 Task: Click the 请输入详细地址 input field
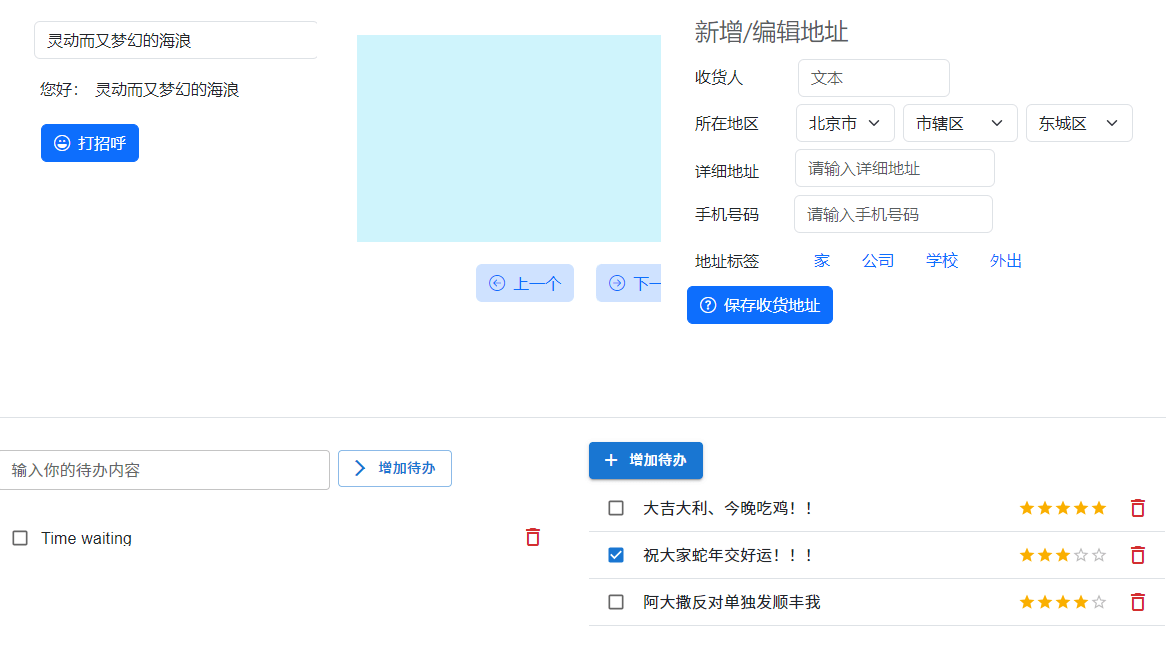click(x=894, y=168)
